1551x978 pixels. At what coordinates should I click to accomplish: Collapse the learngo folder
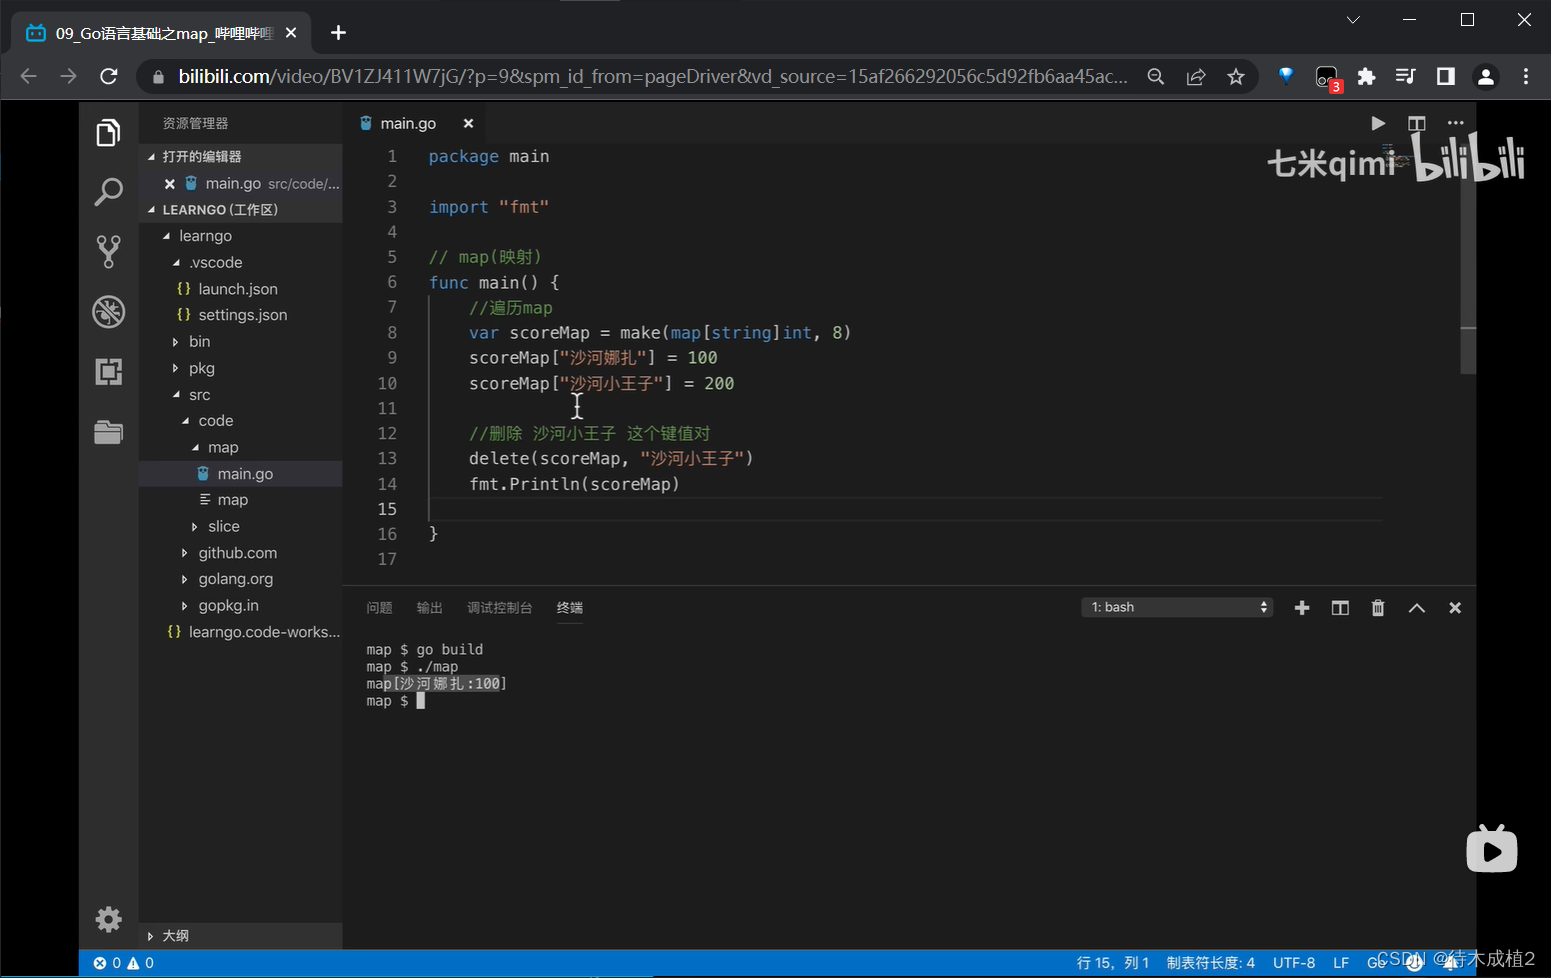click(241, 236)
